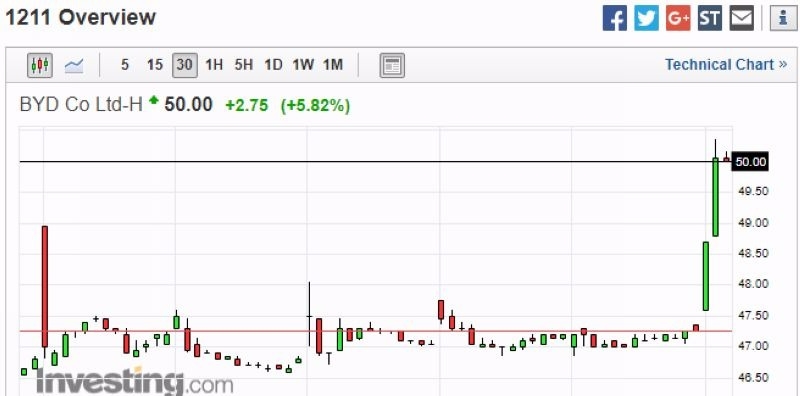Click the BYD Co Ltd-H name
Image resolution: width=800 pixels, height=396 pixels.
pyautogui.click(x=81, y=105)
